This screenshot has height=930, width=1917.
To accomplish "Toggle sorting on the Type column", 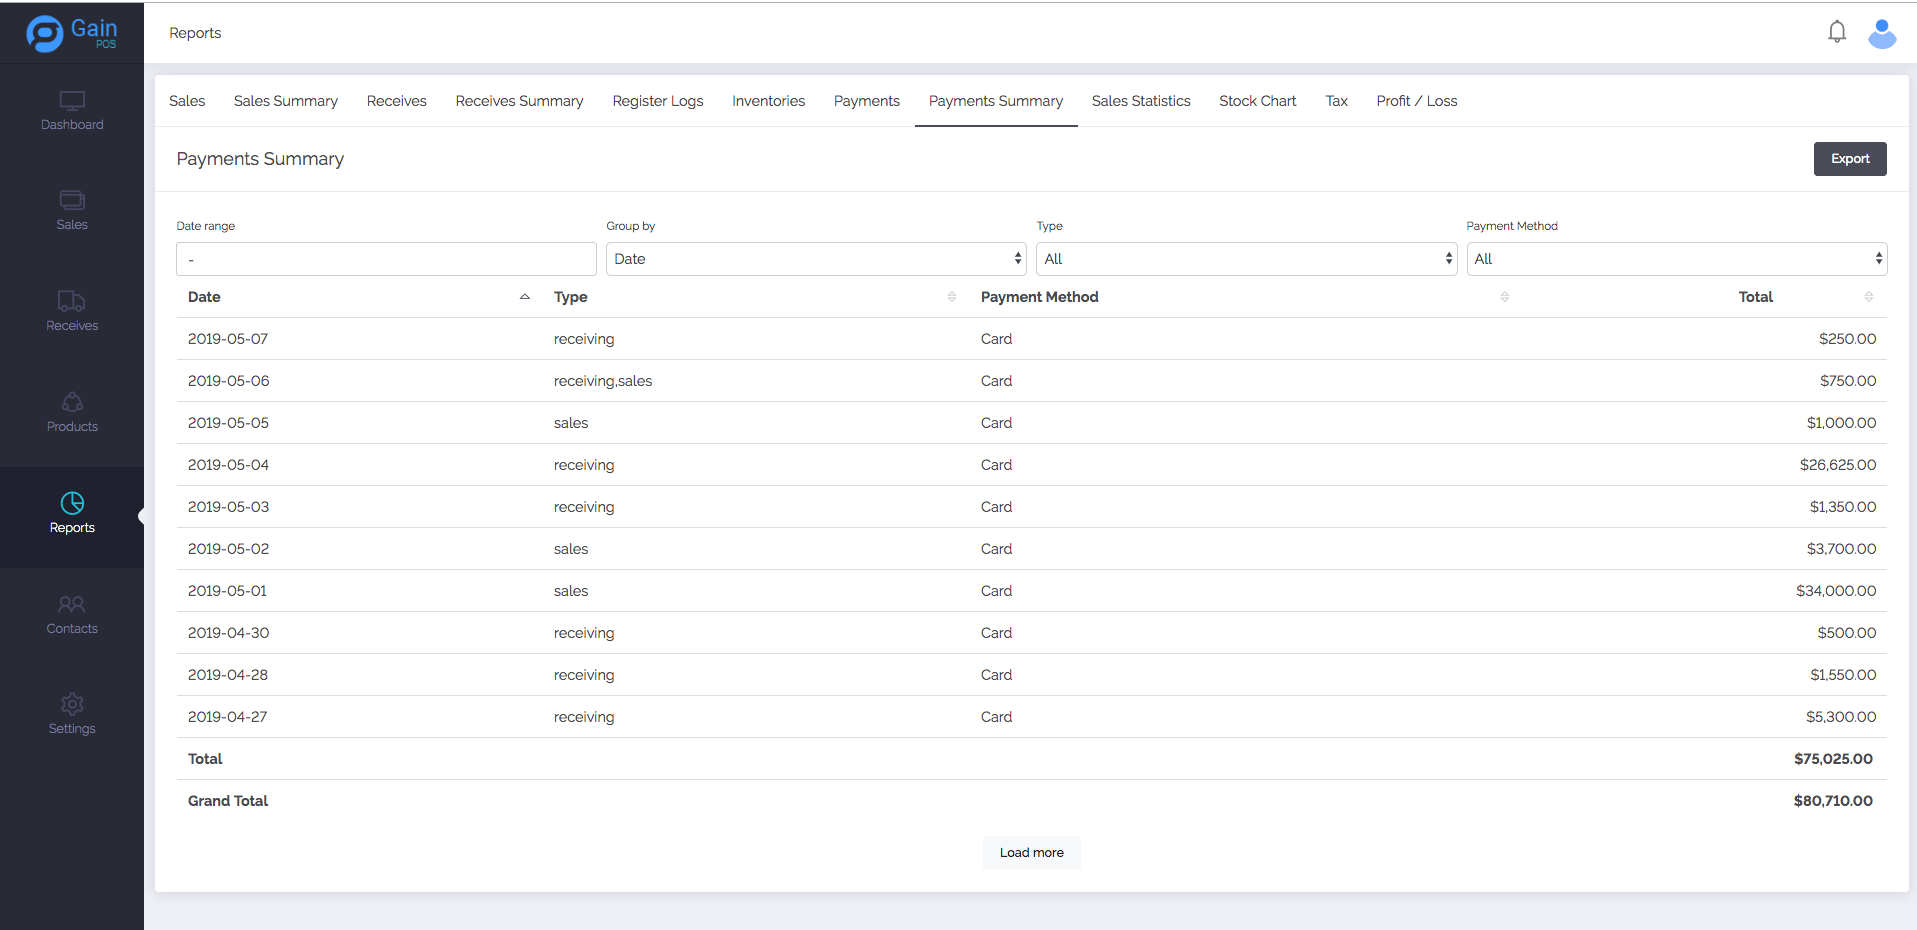I will pos(951,297).
